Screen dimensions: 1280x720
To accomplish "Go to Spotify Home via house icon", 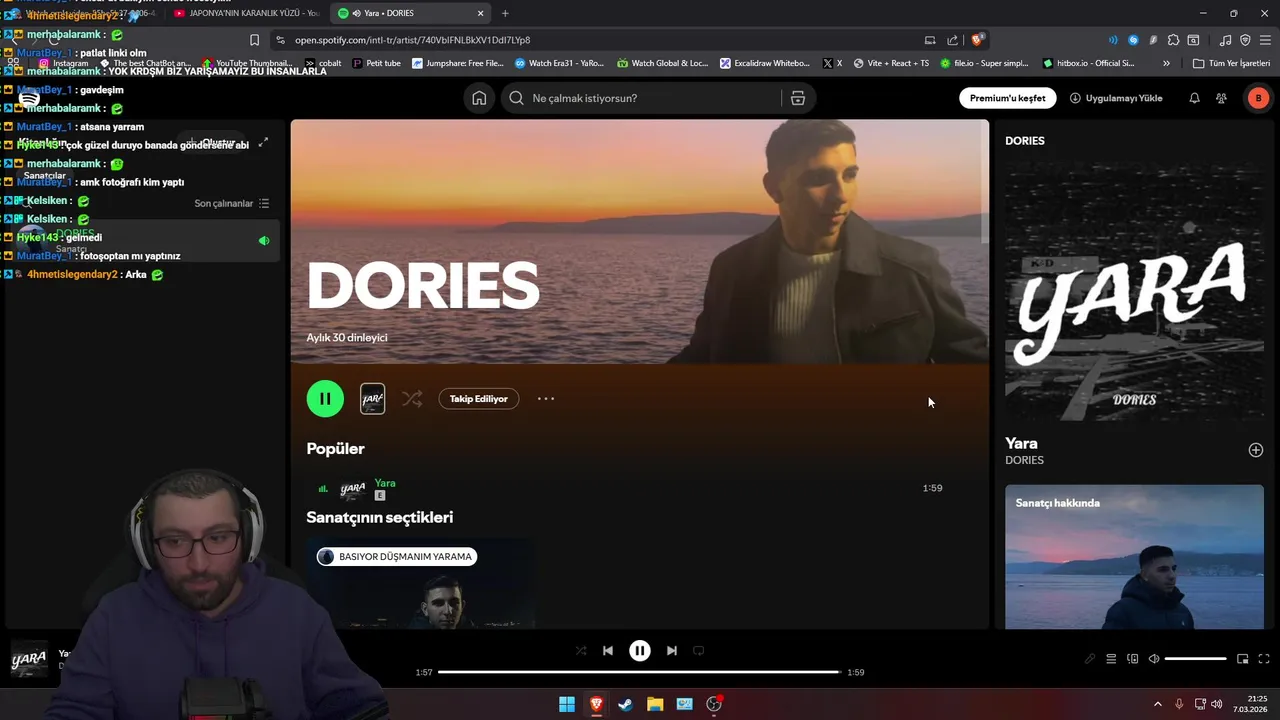I will pyautogui.click(x=479, y=98).
